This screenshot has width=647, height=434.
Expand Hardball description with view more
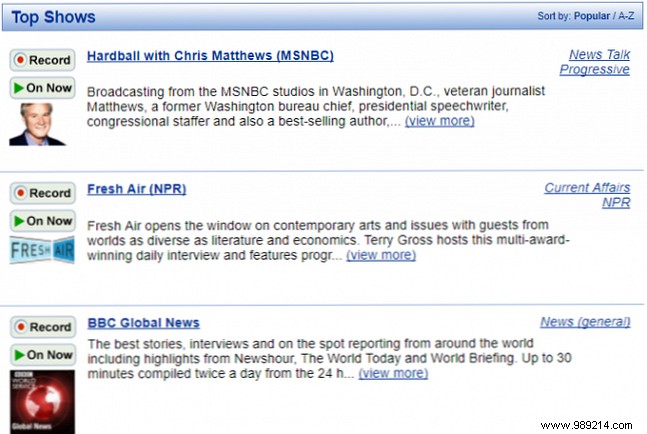(439, 121)
